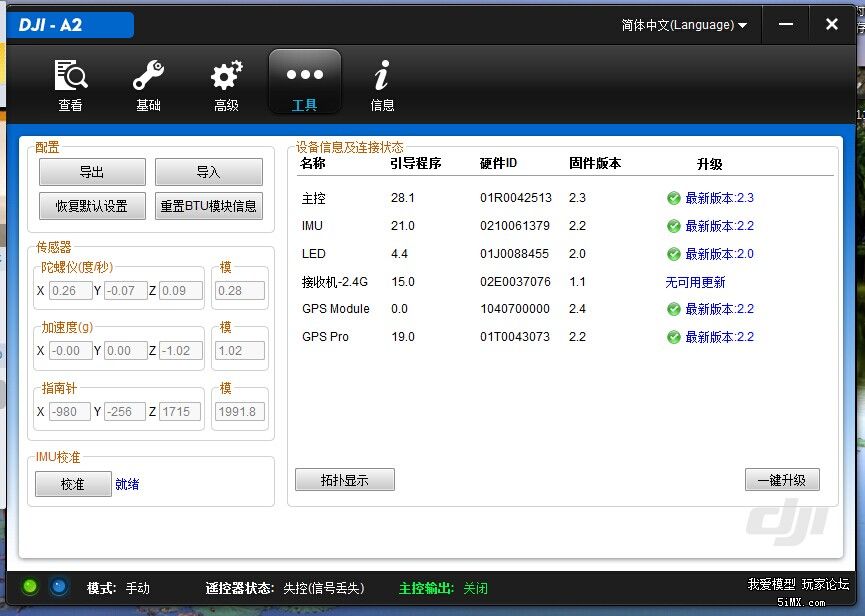Click the 硬件ID column header
The width and height of the screenshot is (865, 616).
coord(498,163)
